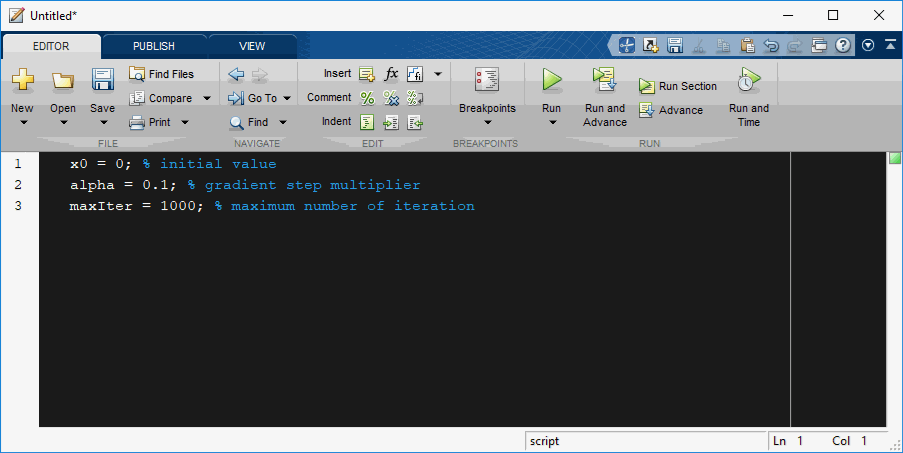The width and height of the screenshot is (903, 453).
Task: Switch to the EDITOR tab
Action: pos(51,46)
